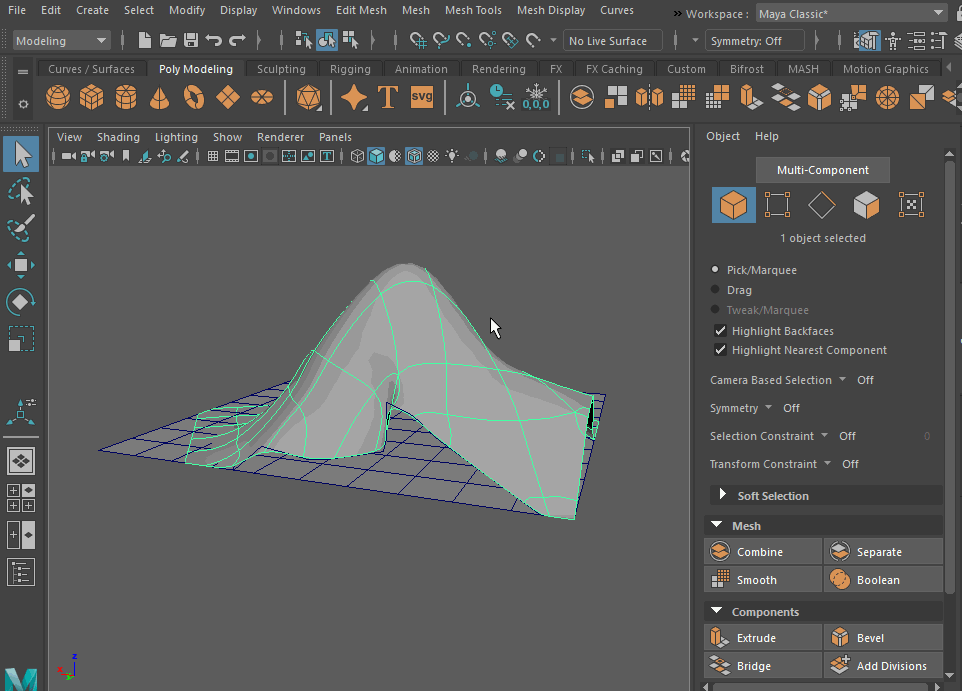Open the Modeling menu set dropdown
The image size is (962, 691).
point(62,41)
